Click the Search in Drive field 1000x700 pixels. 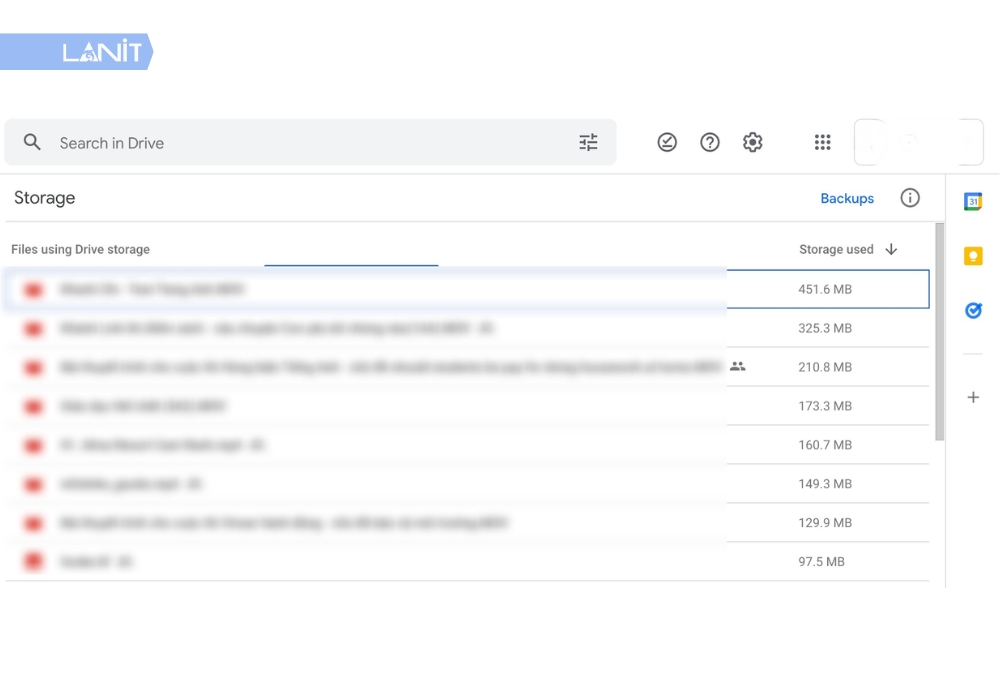pyautogui.click(x=310, y=142)
